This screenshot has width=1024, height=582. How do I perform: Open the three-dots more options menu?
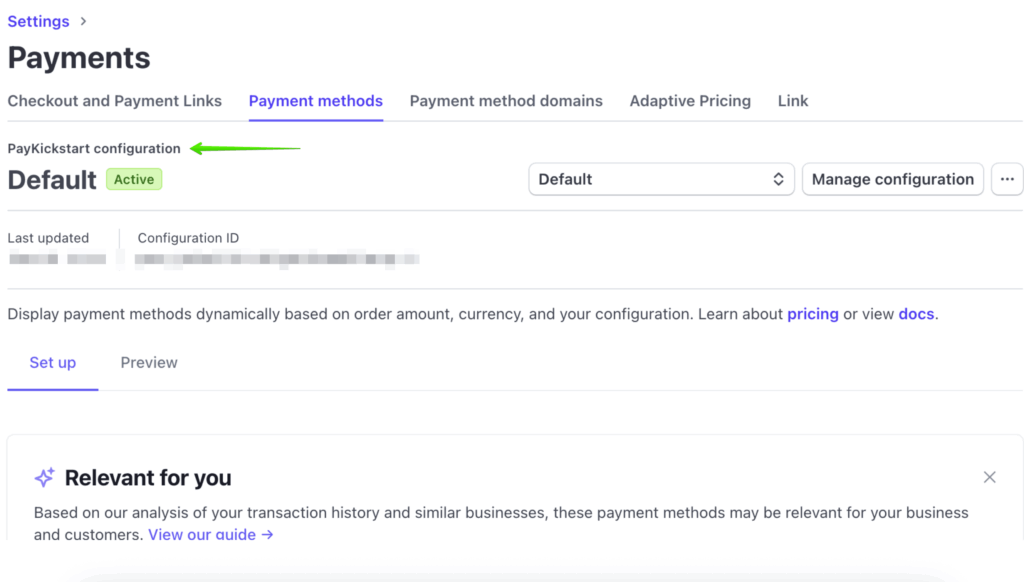(x=1007, y=180)
